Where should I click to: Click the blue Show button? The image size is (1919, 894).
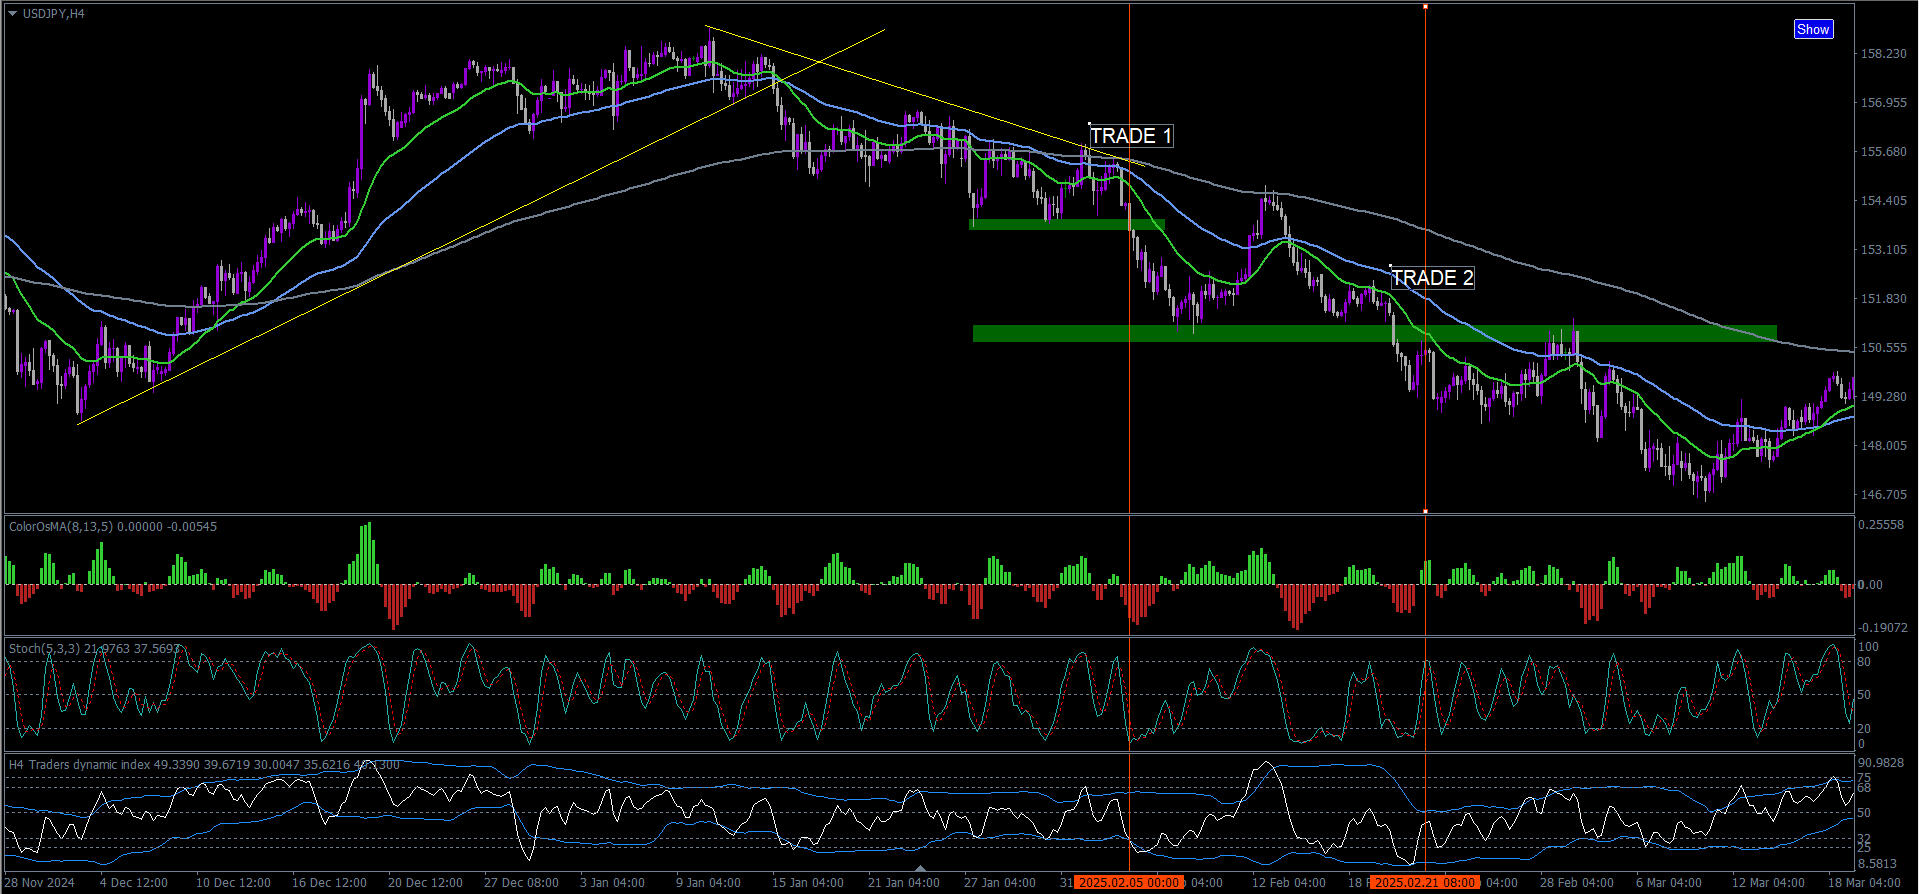tap(1812, 29)
